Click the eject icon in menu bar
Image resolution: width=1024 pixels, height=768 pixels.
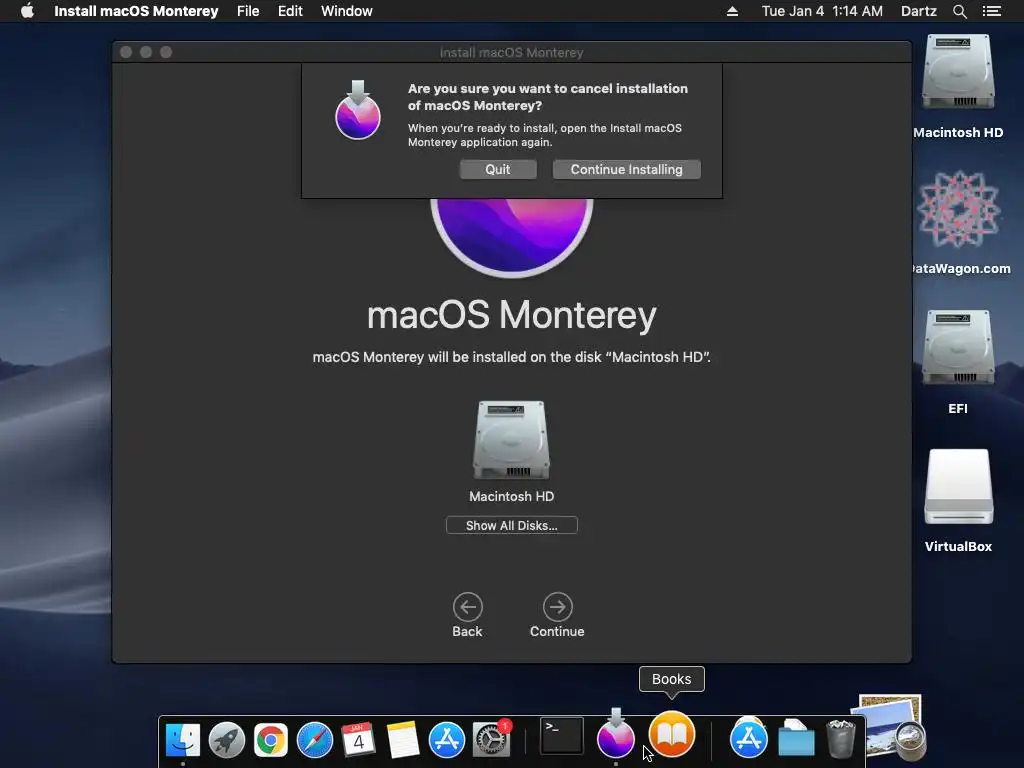click(732, 11)
